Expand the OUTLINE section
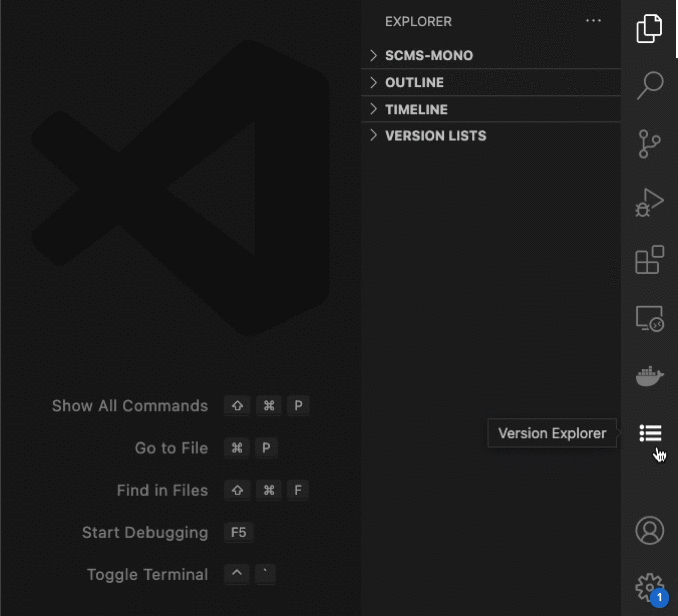Screen dimensions: 678x616 pos(491,82)
